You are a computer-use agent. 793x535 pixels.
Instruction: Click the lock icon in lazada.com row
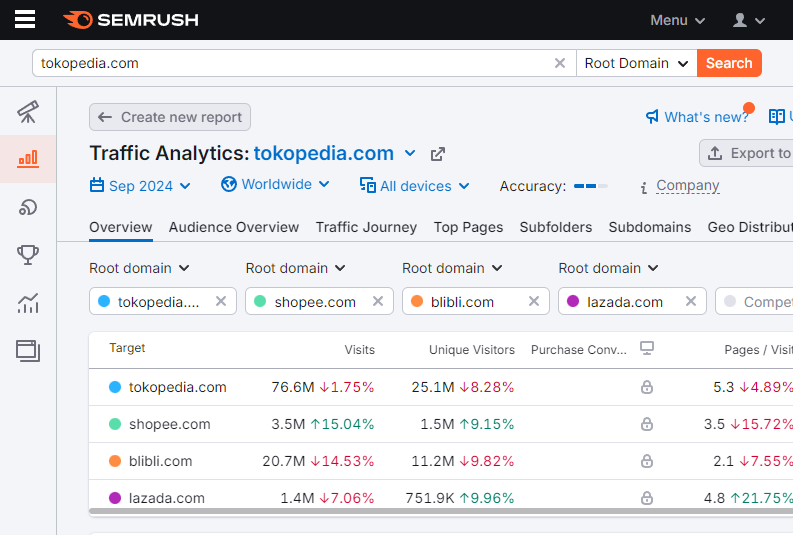click(x=647, y=498)
